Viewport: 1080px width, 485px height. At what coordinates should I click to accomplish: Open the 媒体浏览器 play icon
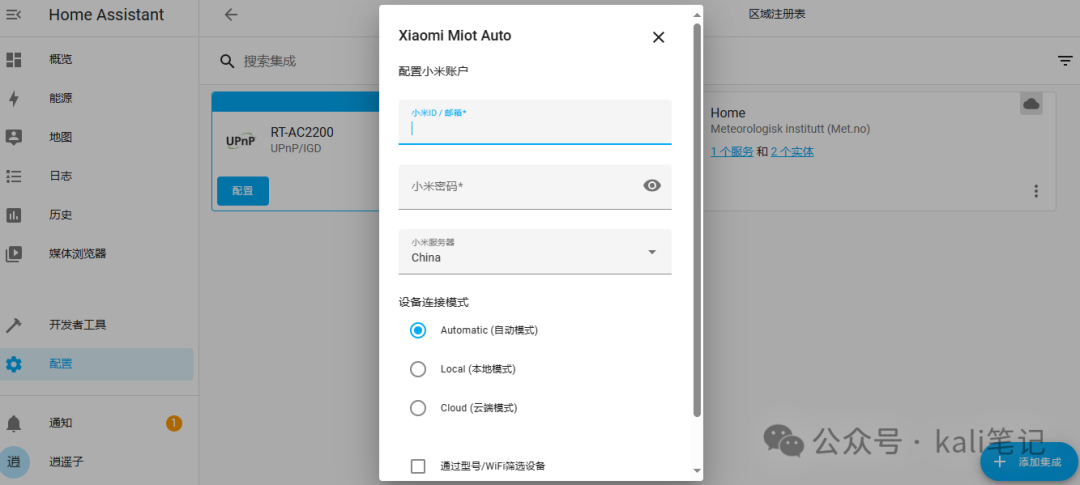click(14, 254)
